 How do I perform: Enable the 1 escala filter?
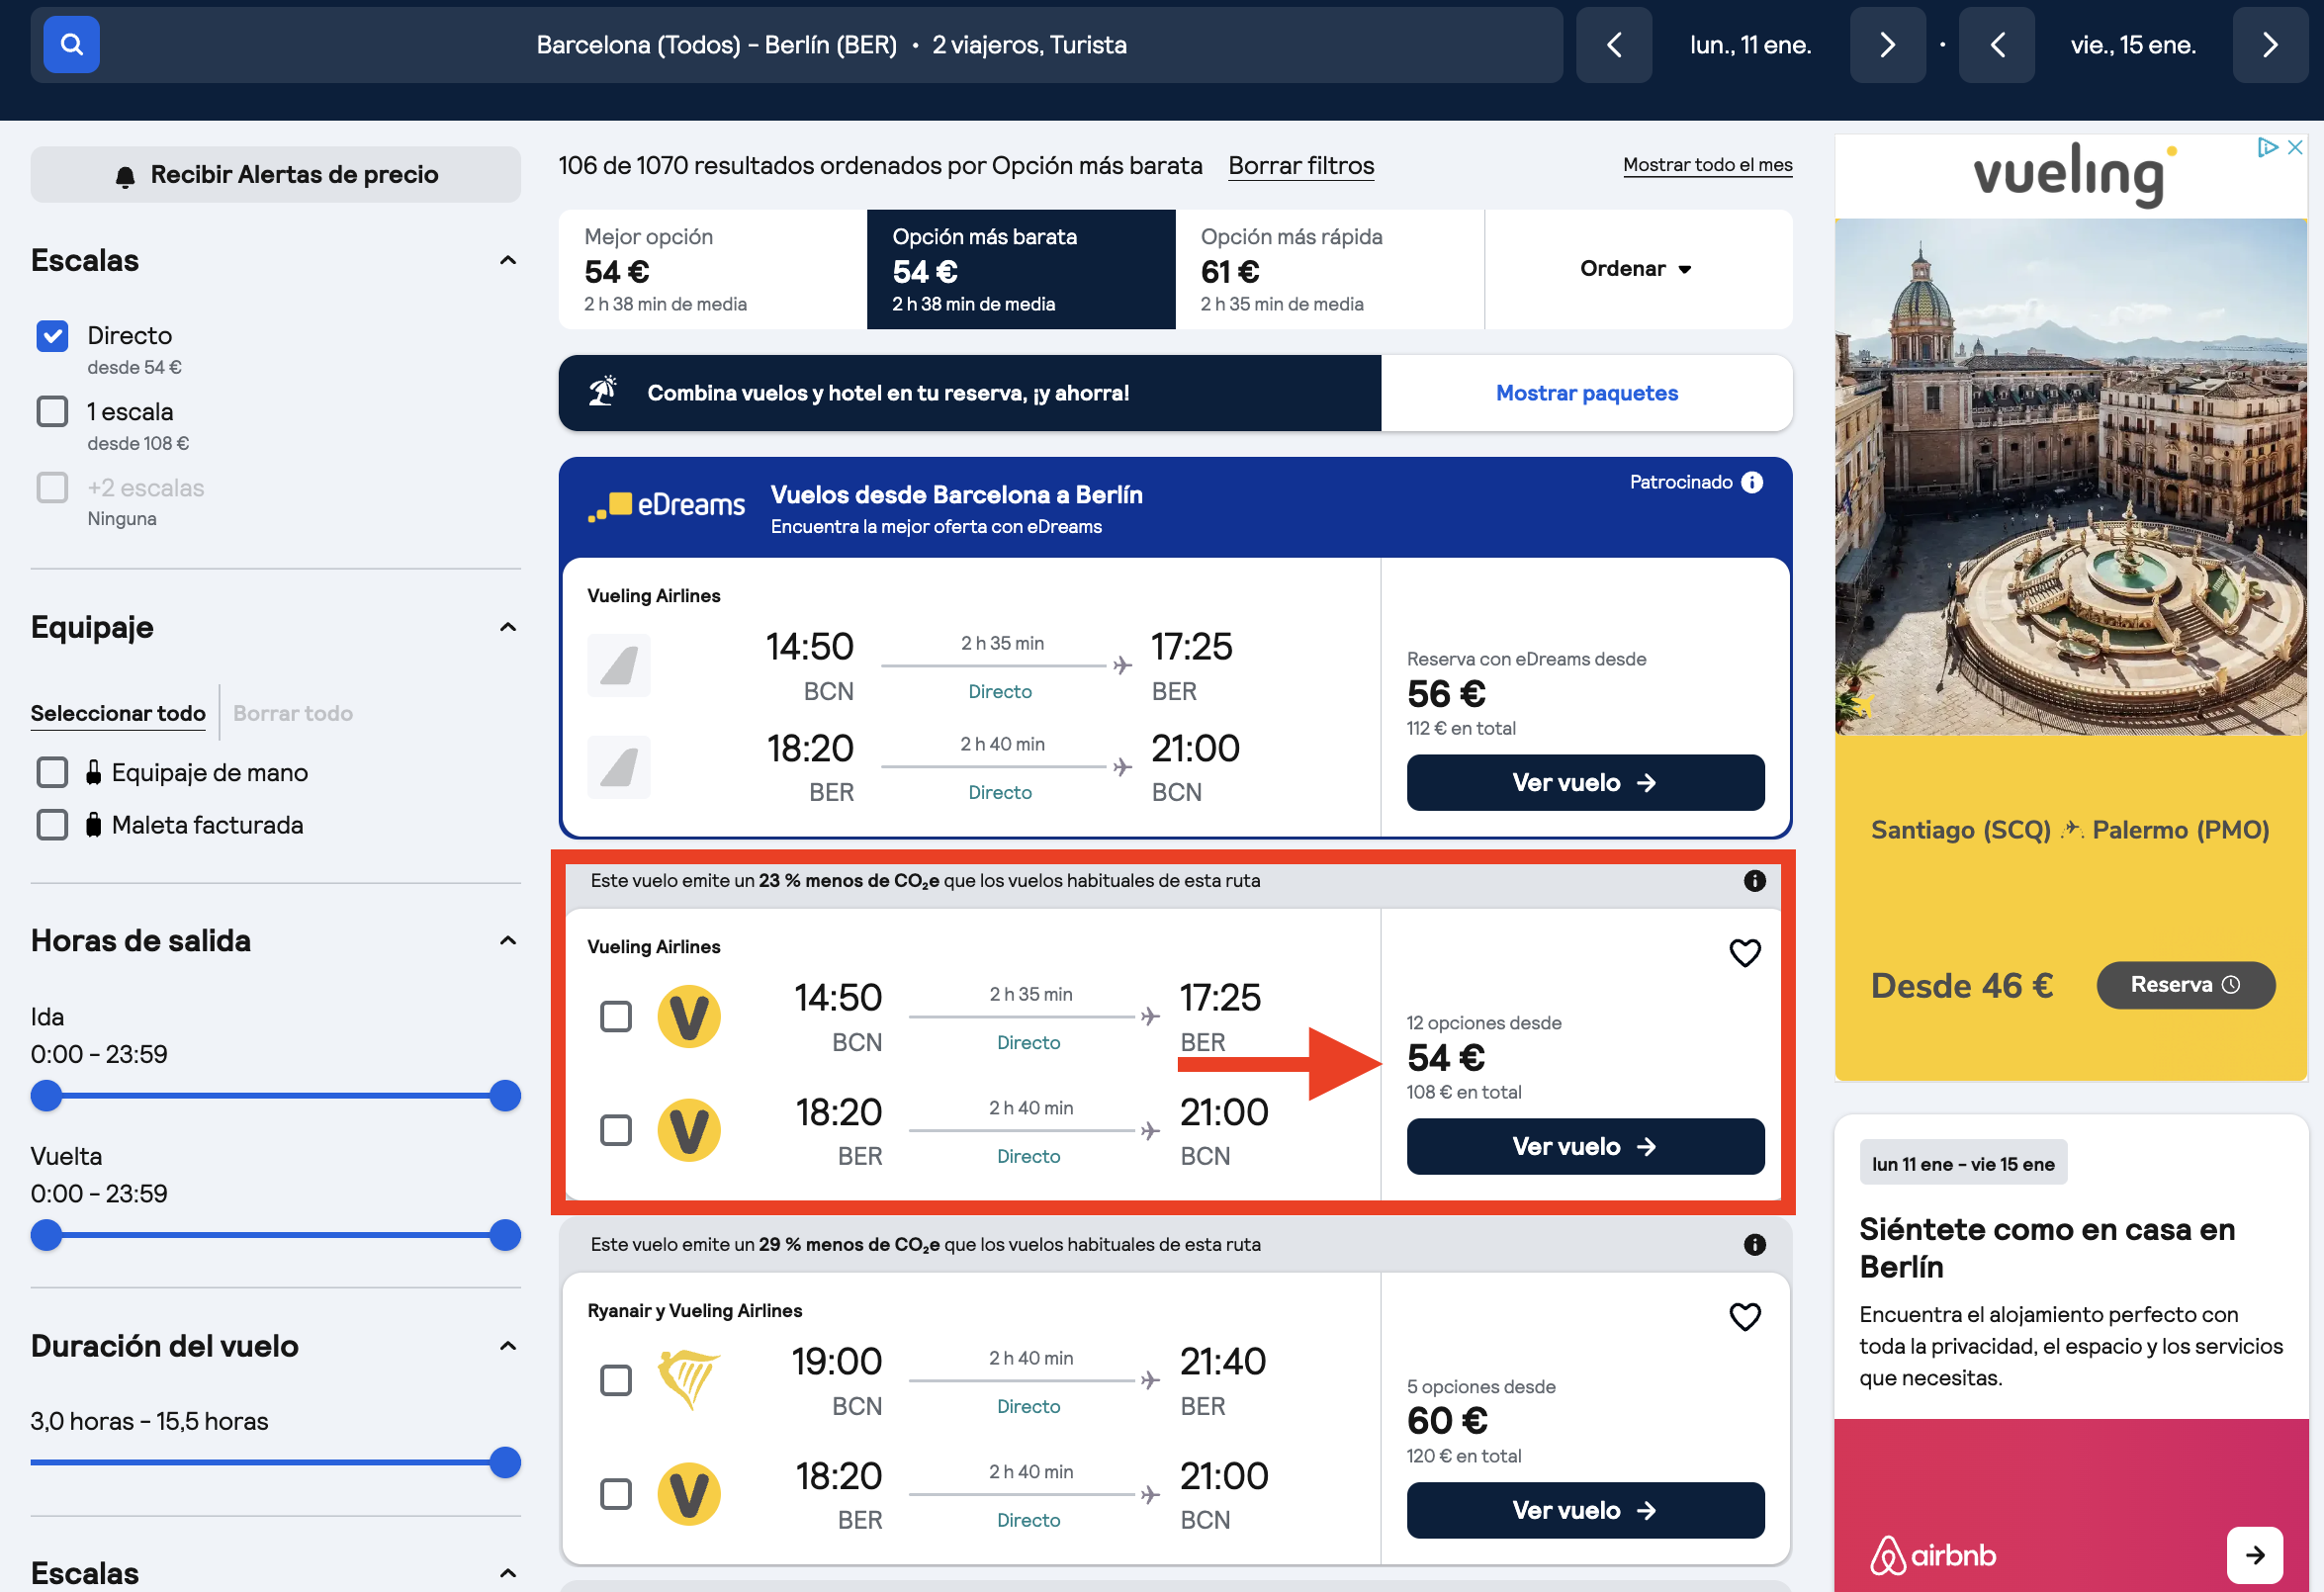pos(52,412)
